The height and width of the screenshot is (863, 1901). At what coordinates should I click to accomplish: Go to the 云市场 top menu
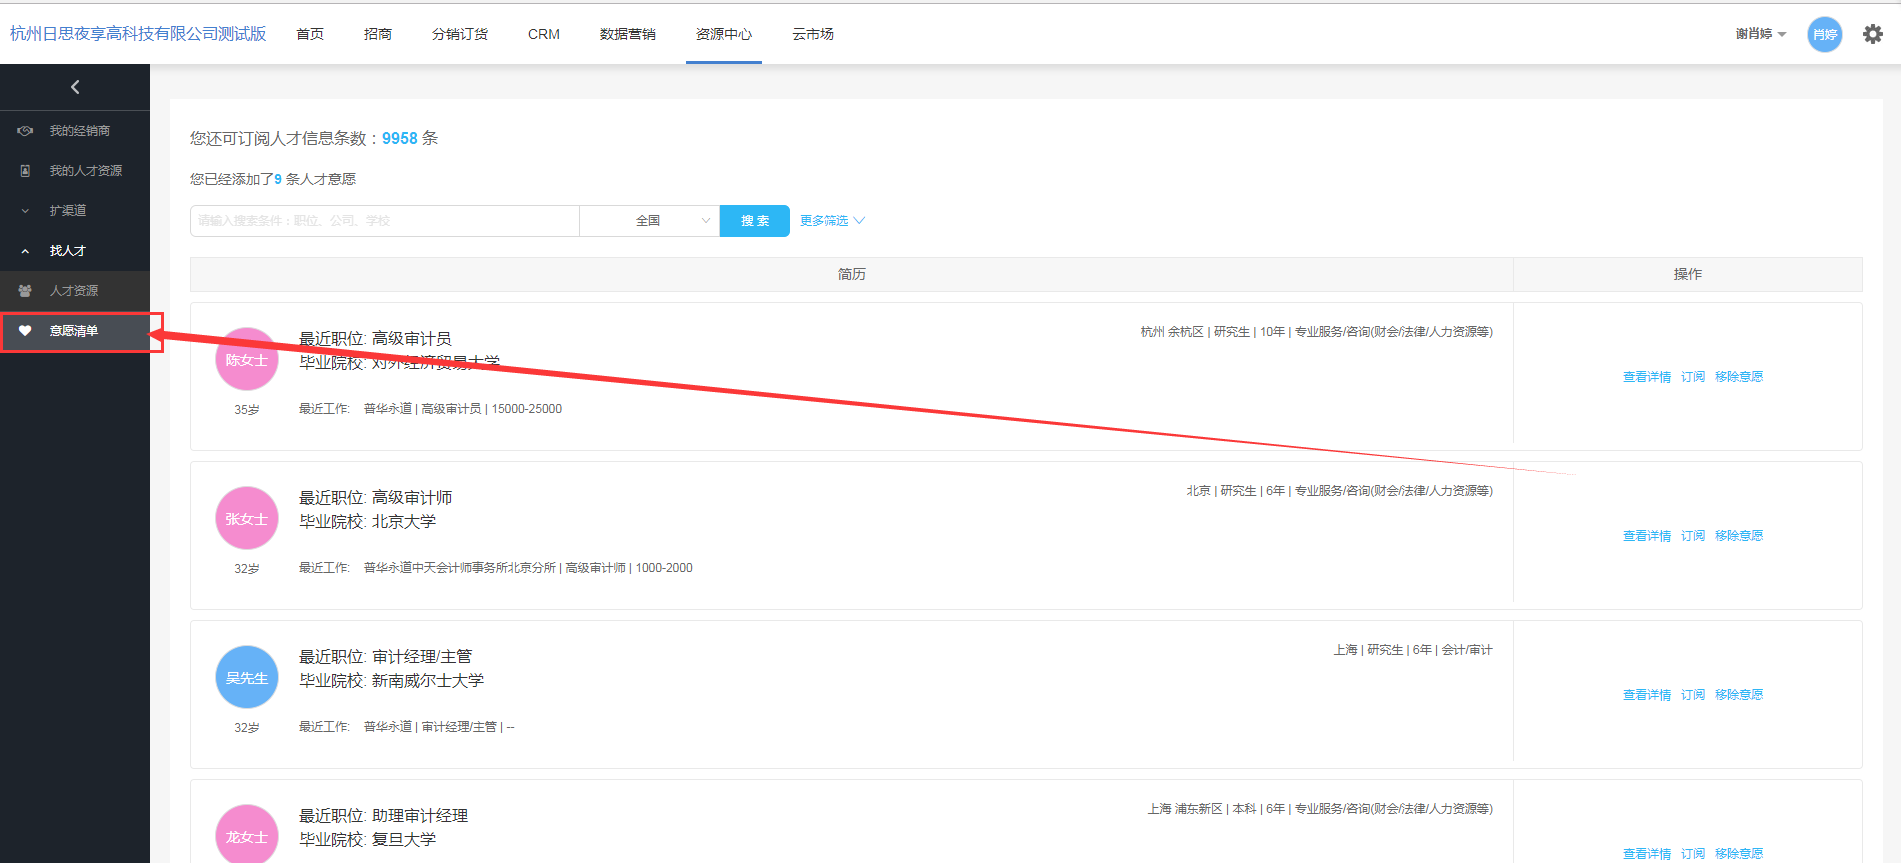(812, 34)
